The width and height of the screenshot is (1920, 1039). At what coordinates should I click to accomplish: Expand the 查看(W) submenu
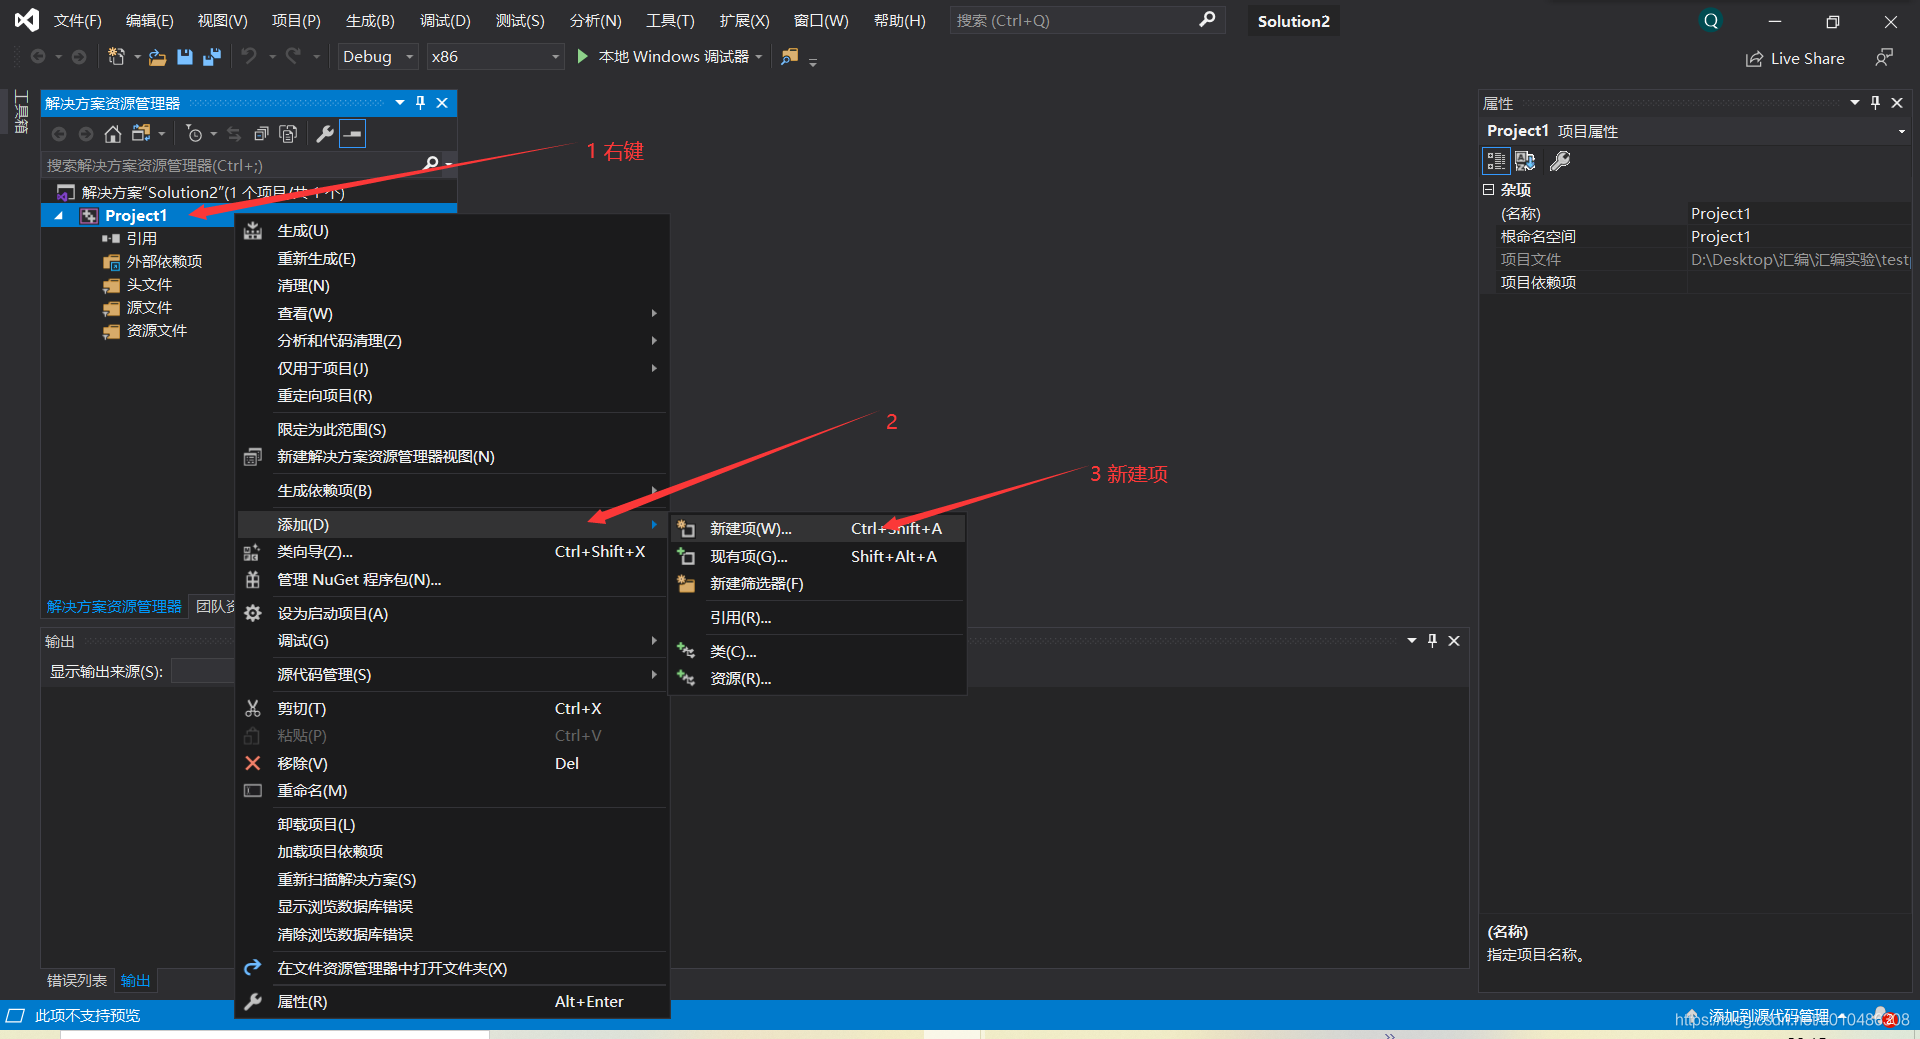[x=452, y=314]
